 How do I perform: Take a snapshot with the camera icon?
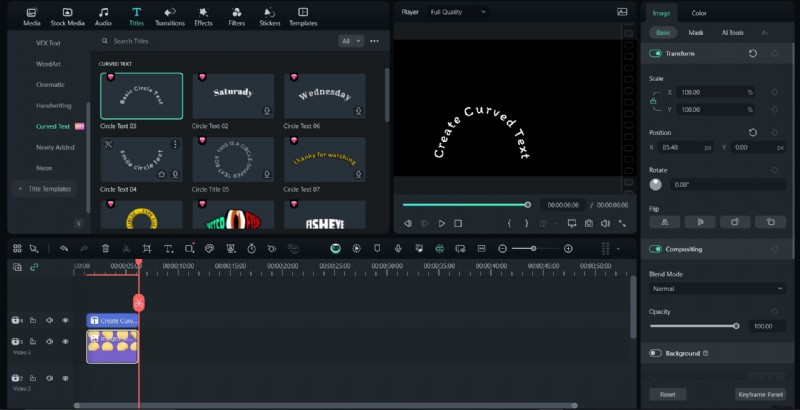tap(589, 223)
